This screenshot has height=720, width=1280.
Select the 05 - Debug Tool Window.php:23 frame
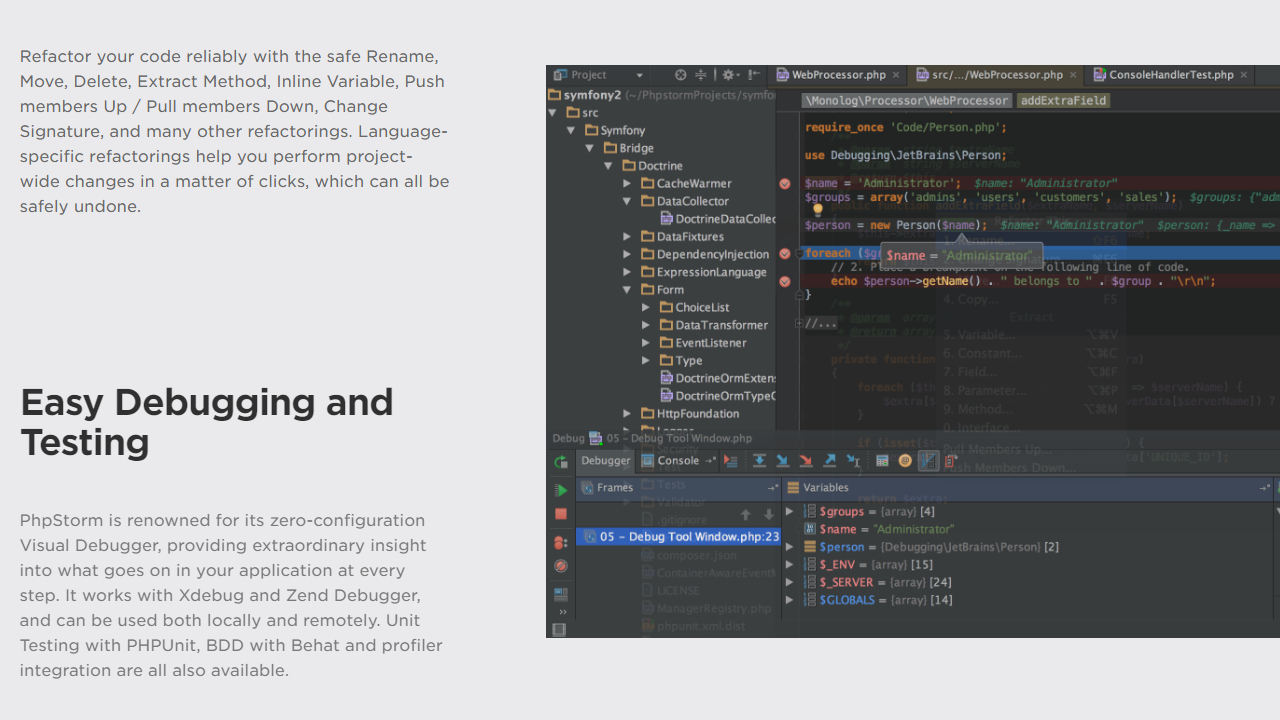680,537
